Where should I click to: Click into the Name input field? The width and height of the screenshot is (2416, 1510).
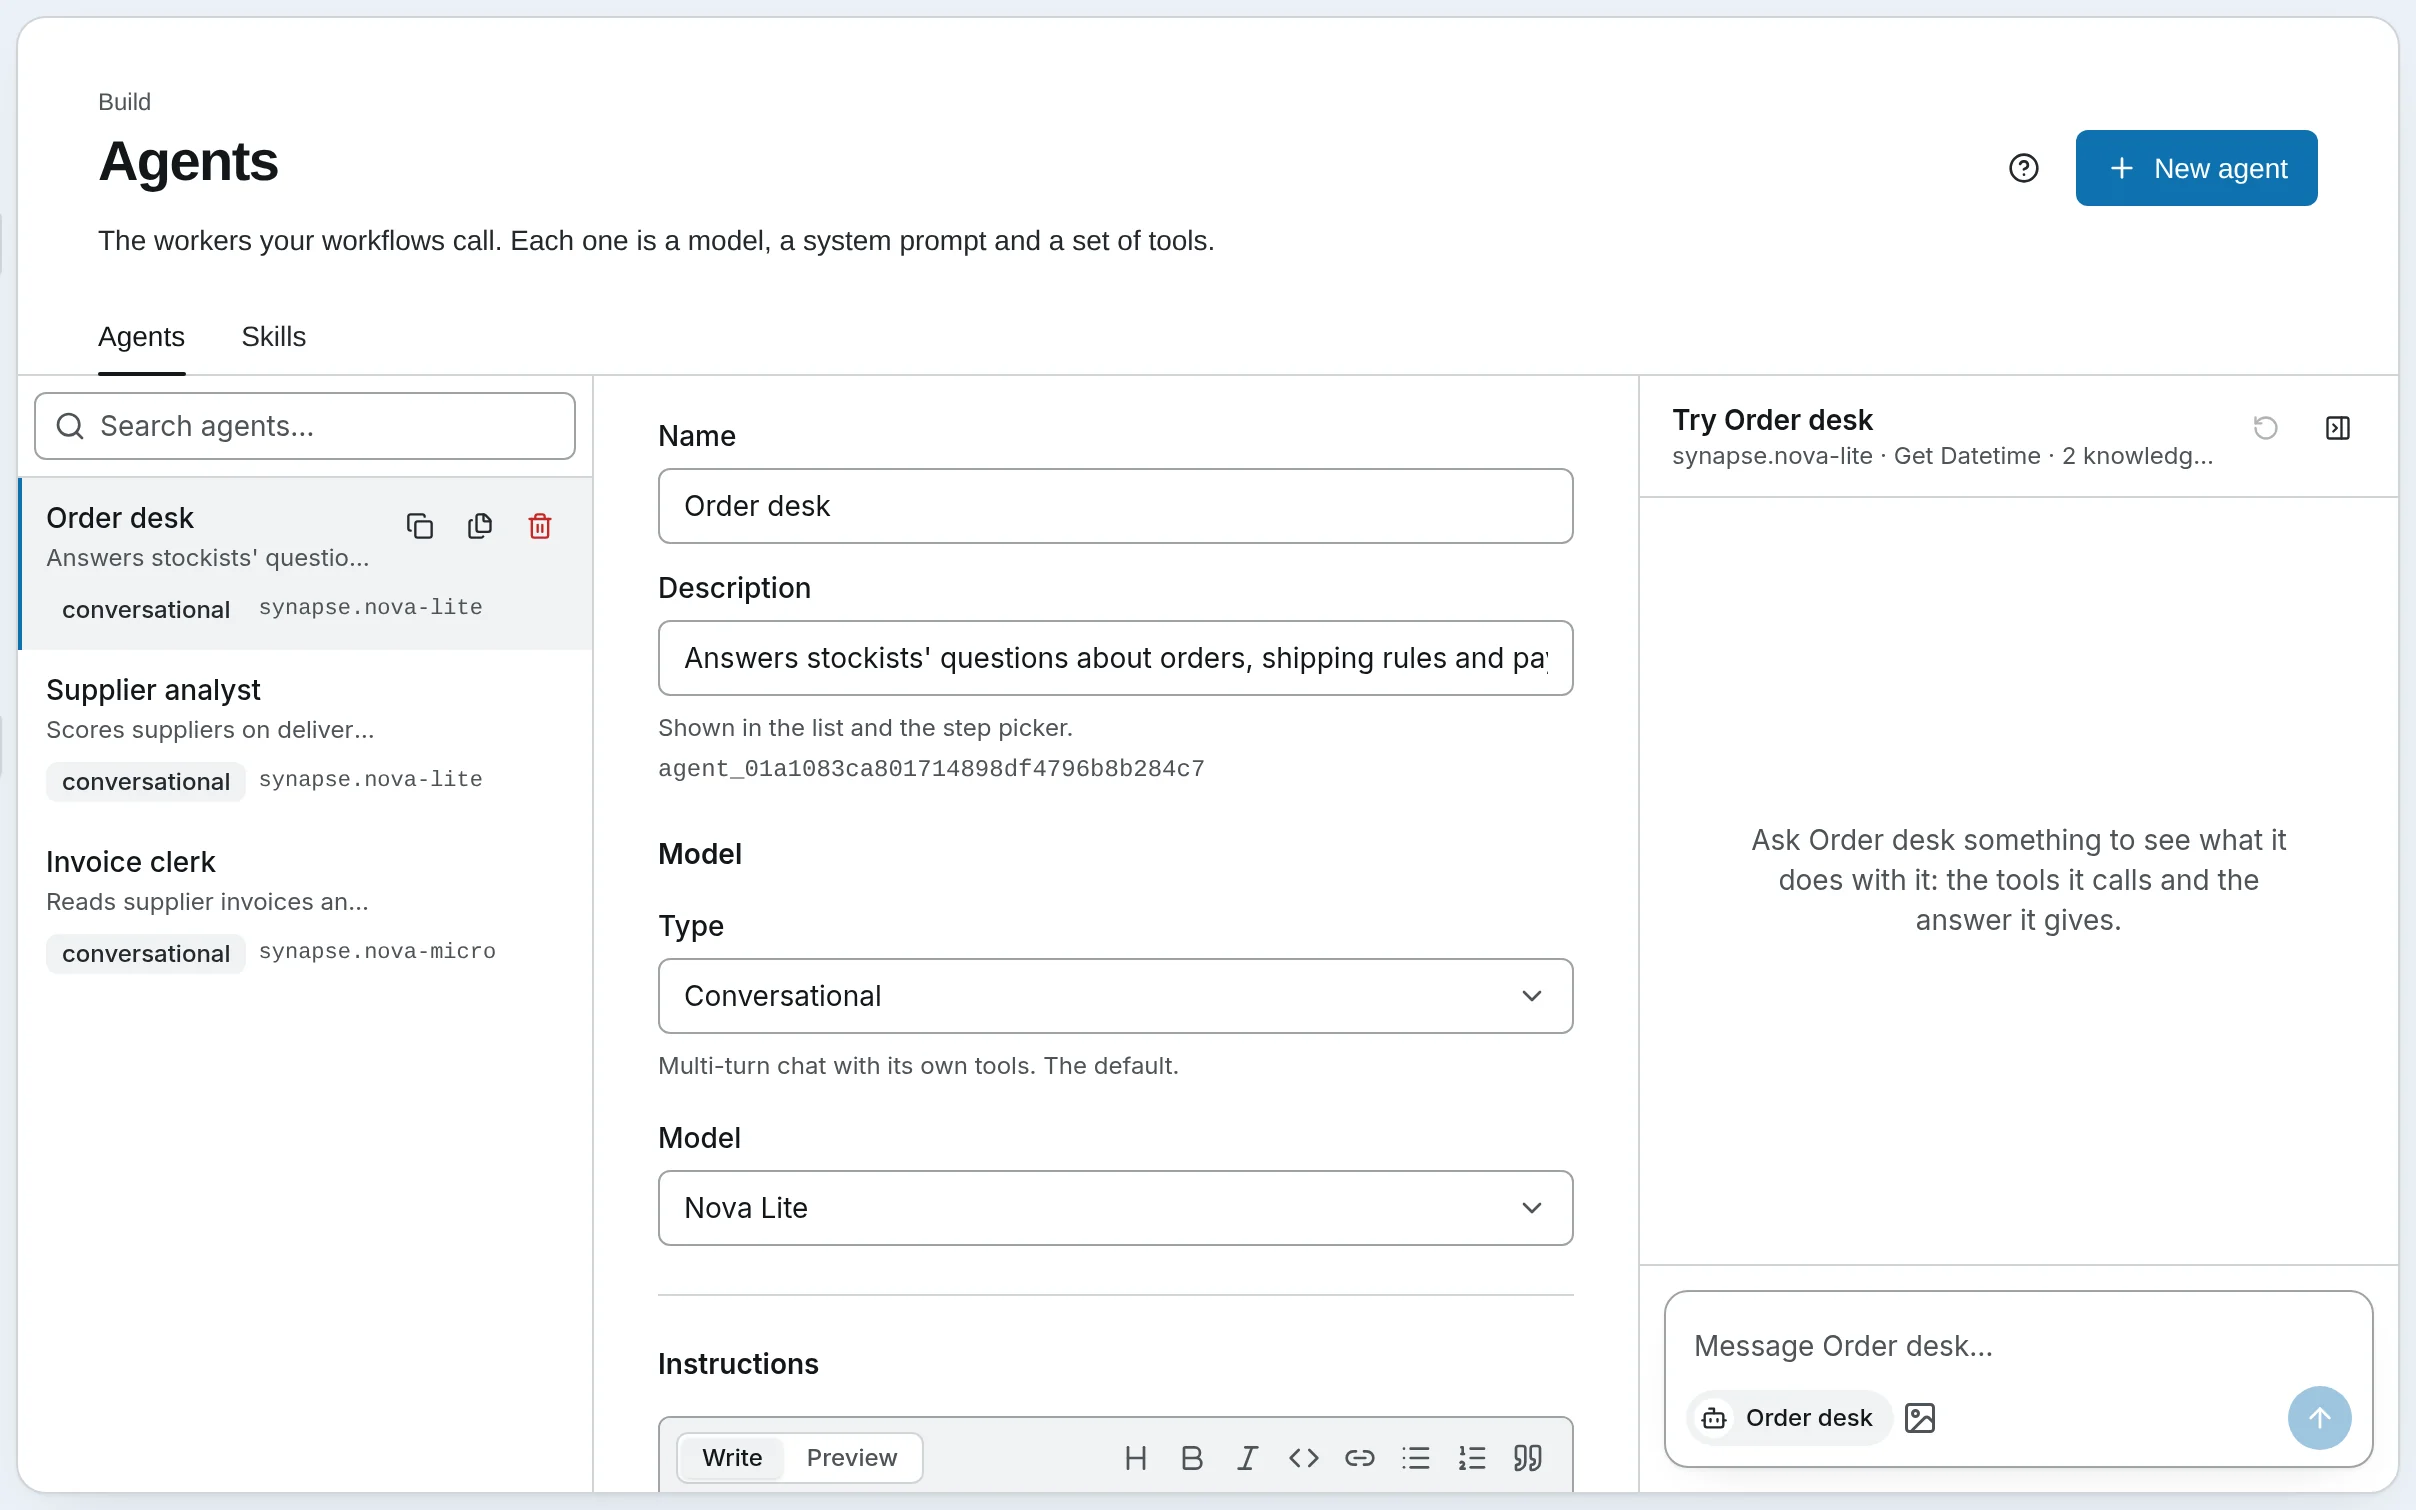click(x=1115, y=506)
